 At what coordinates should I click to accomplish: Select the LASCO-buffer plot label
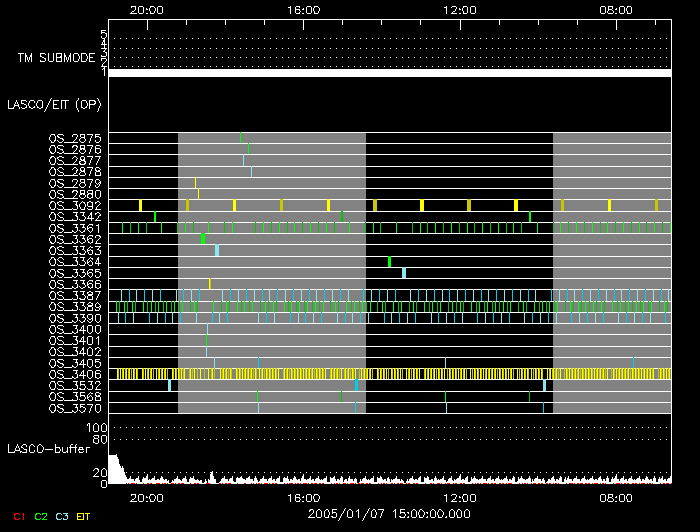pyautogui.click(x=48, y=447)
